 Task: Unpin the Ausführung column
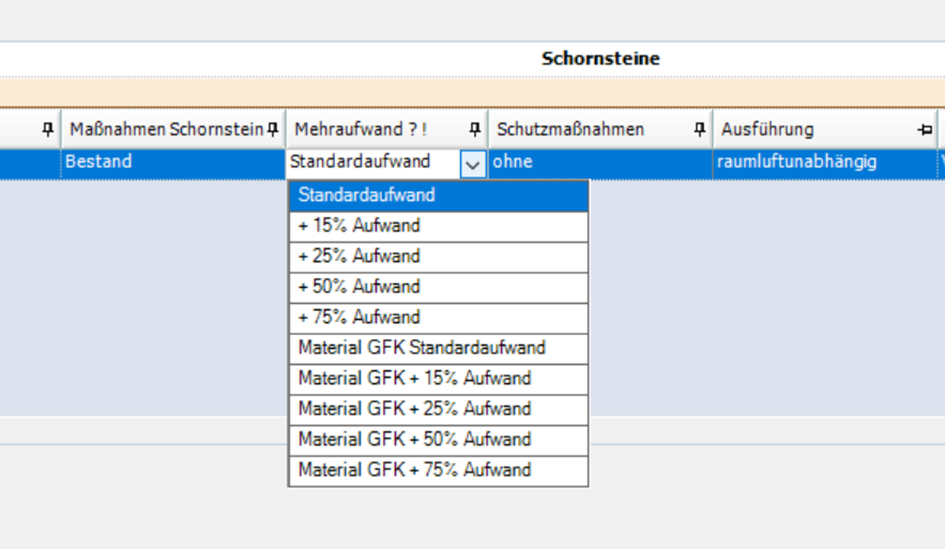[x=925, y=129]
